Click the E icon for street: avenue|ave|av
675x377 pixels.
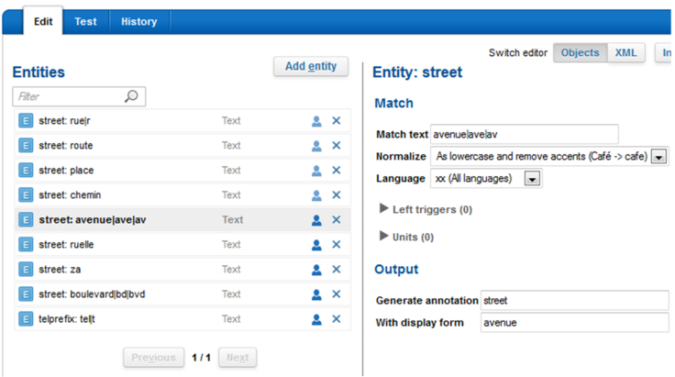click(x=26, y=220)
